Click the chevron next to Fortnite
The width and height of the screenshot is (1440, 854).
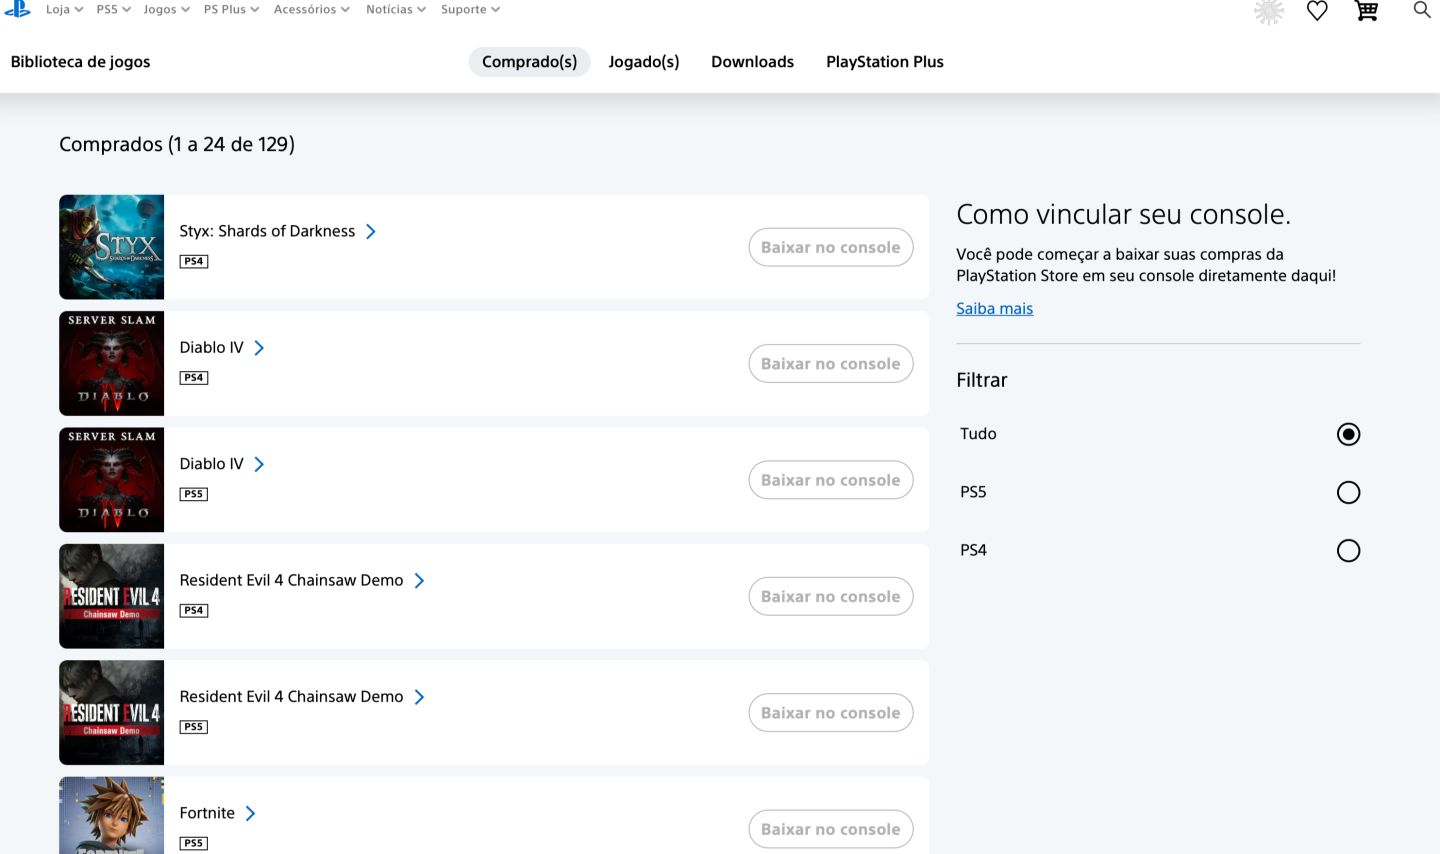pyautogui.click(x=251, y=813)
